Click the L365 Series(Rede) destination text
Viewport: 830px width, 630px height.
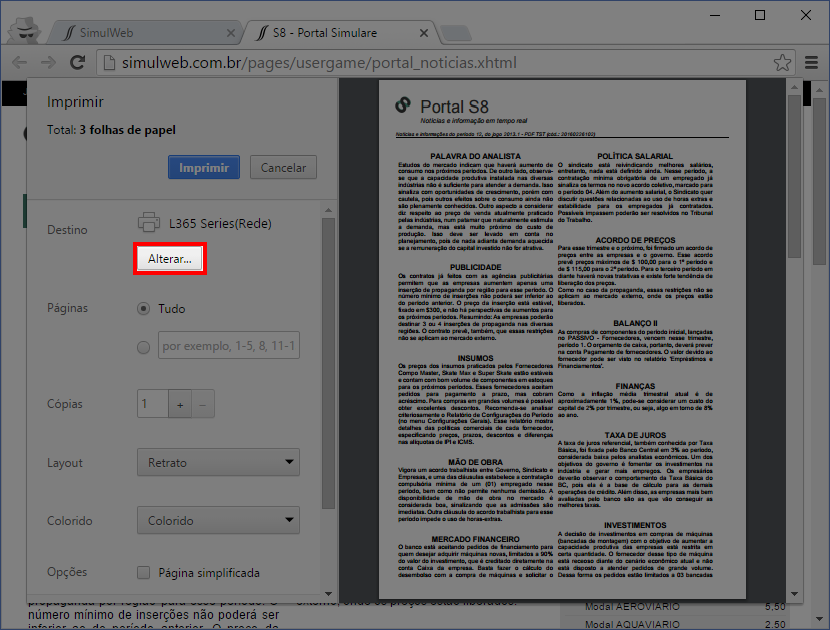[x=220, y=223]
